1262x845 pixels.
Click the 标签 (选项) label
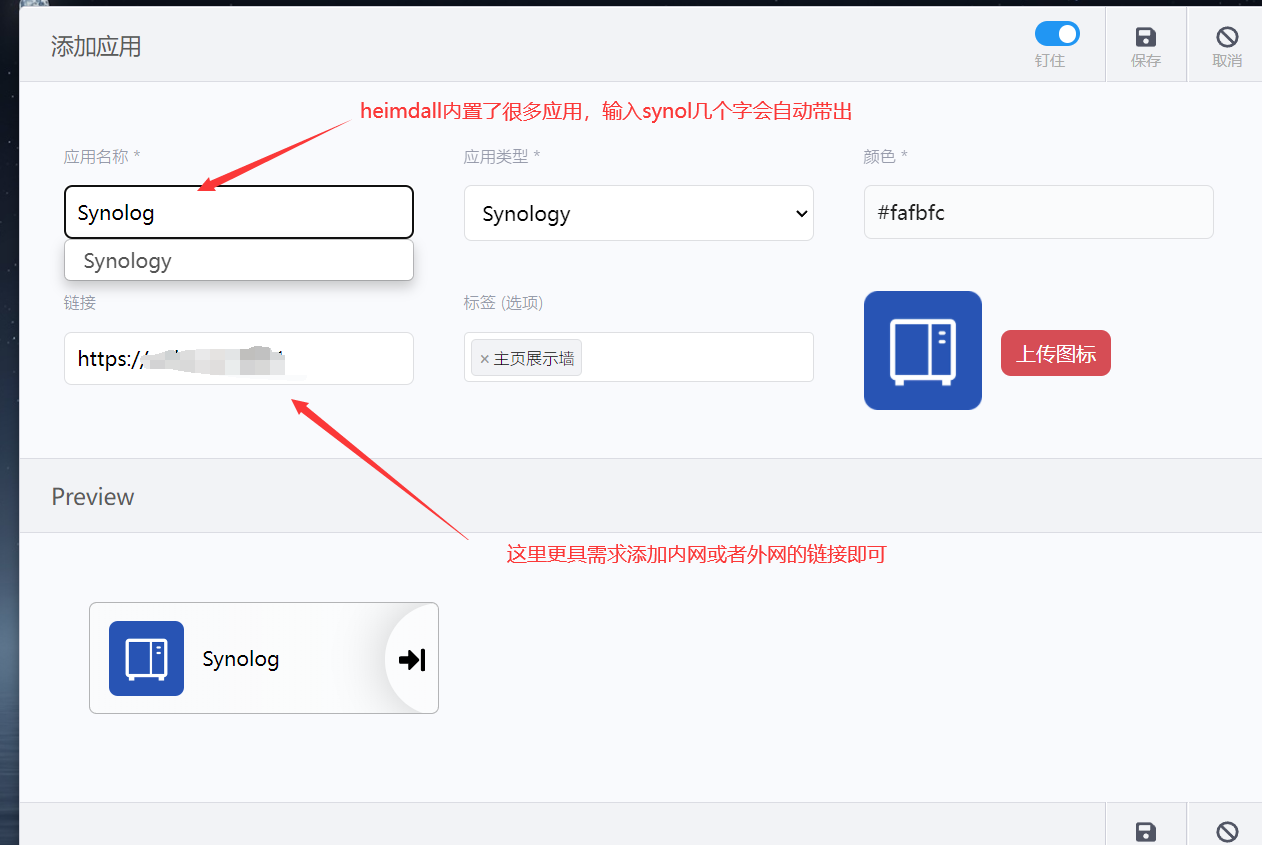click(503, 303)
